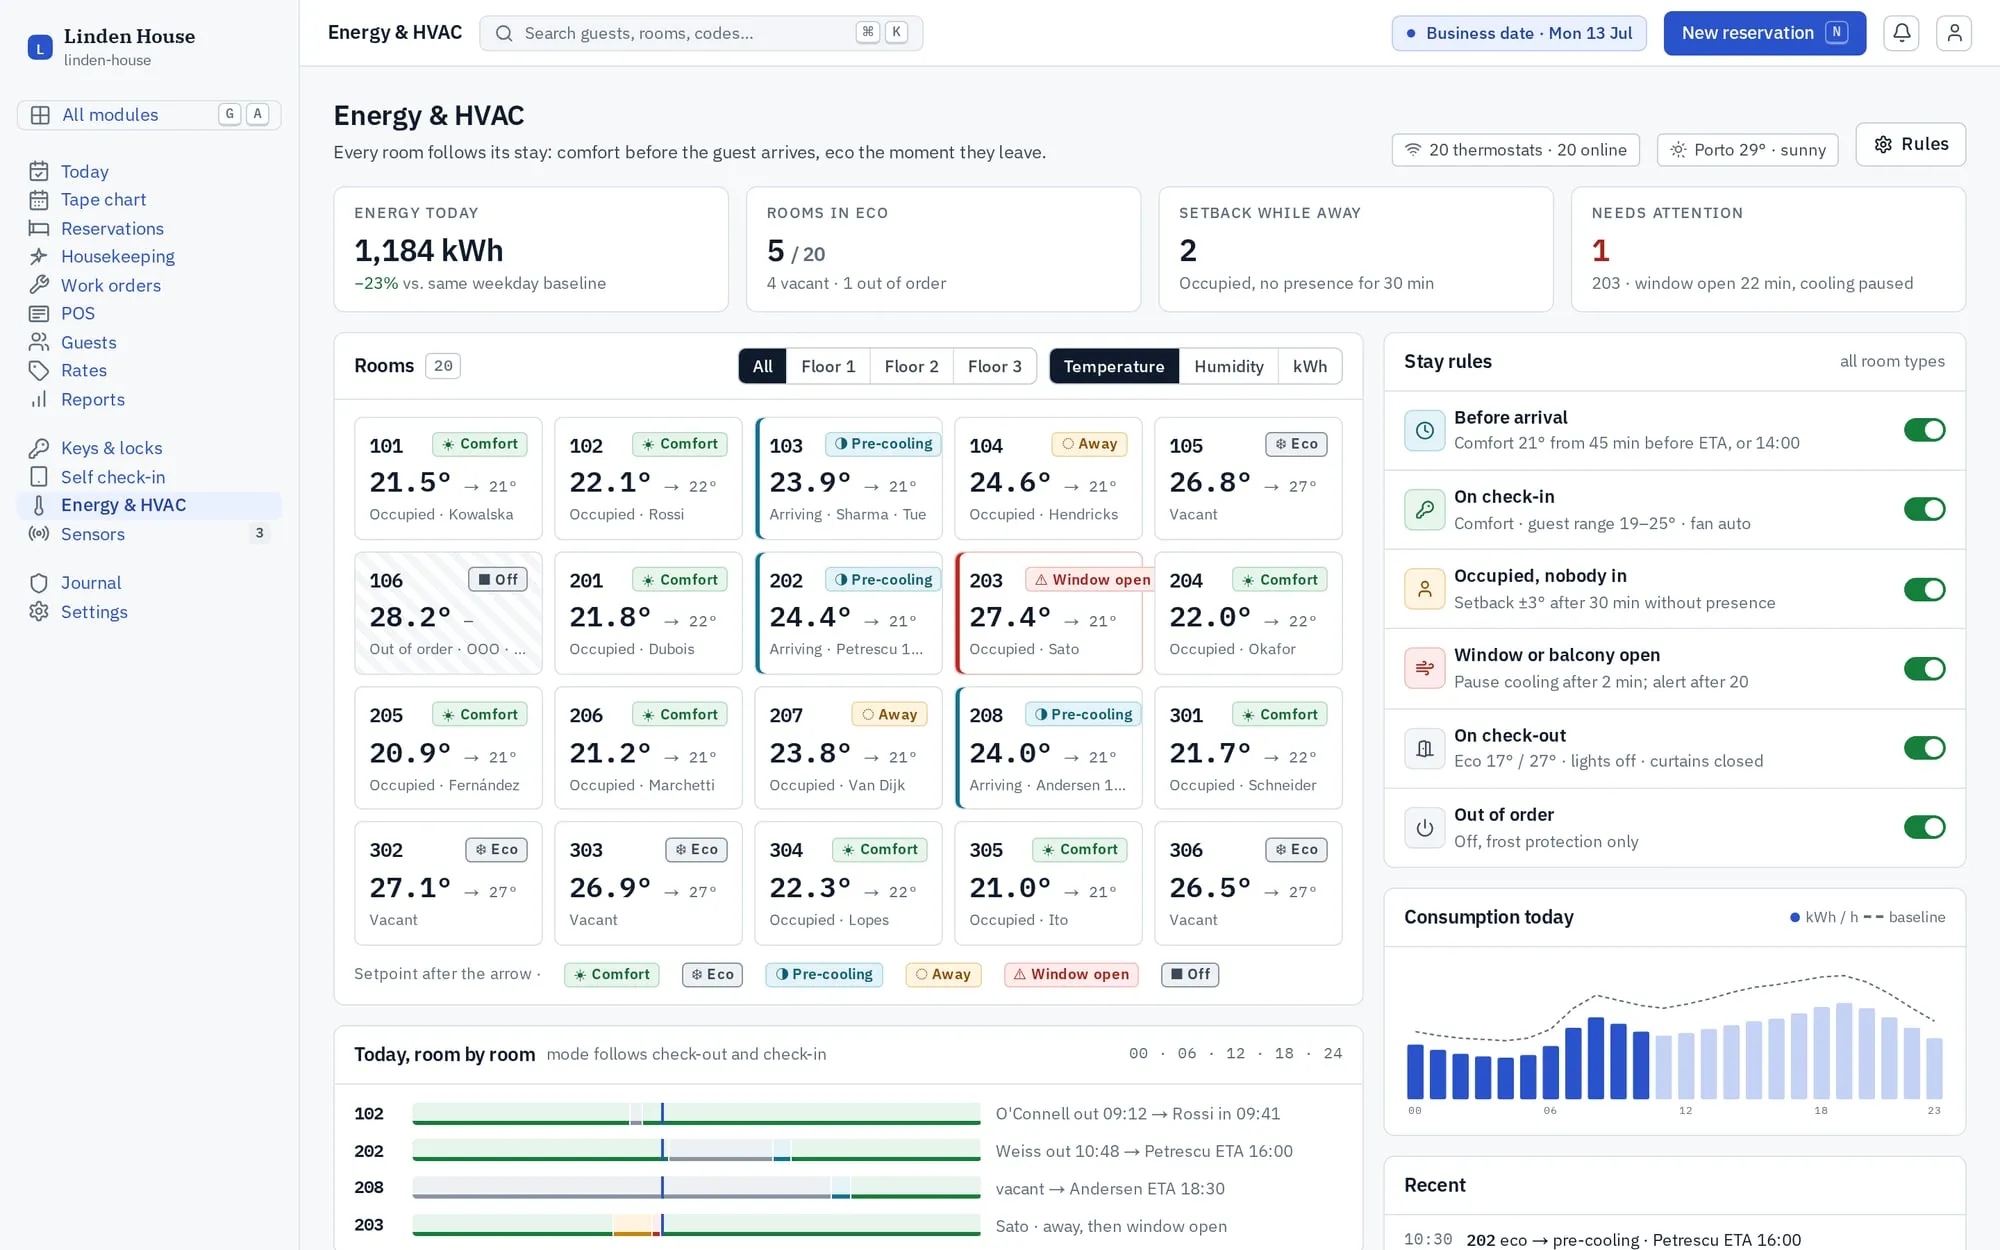Click the Window open legend swatch
The image size is (2000, 1250).
tap(1071, 974)
